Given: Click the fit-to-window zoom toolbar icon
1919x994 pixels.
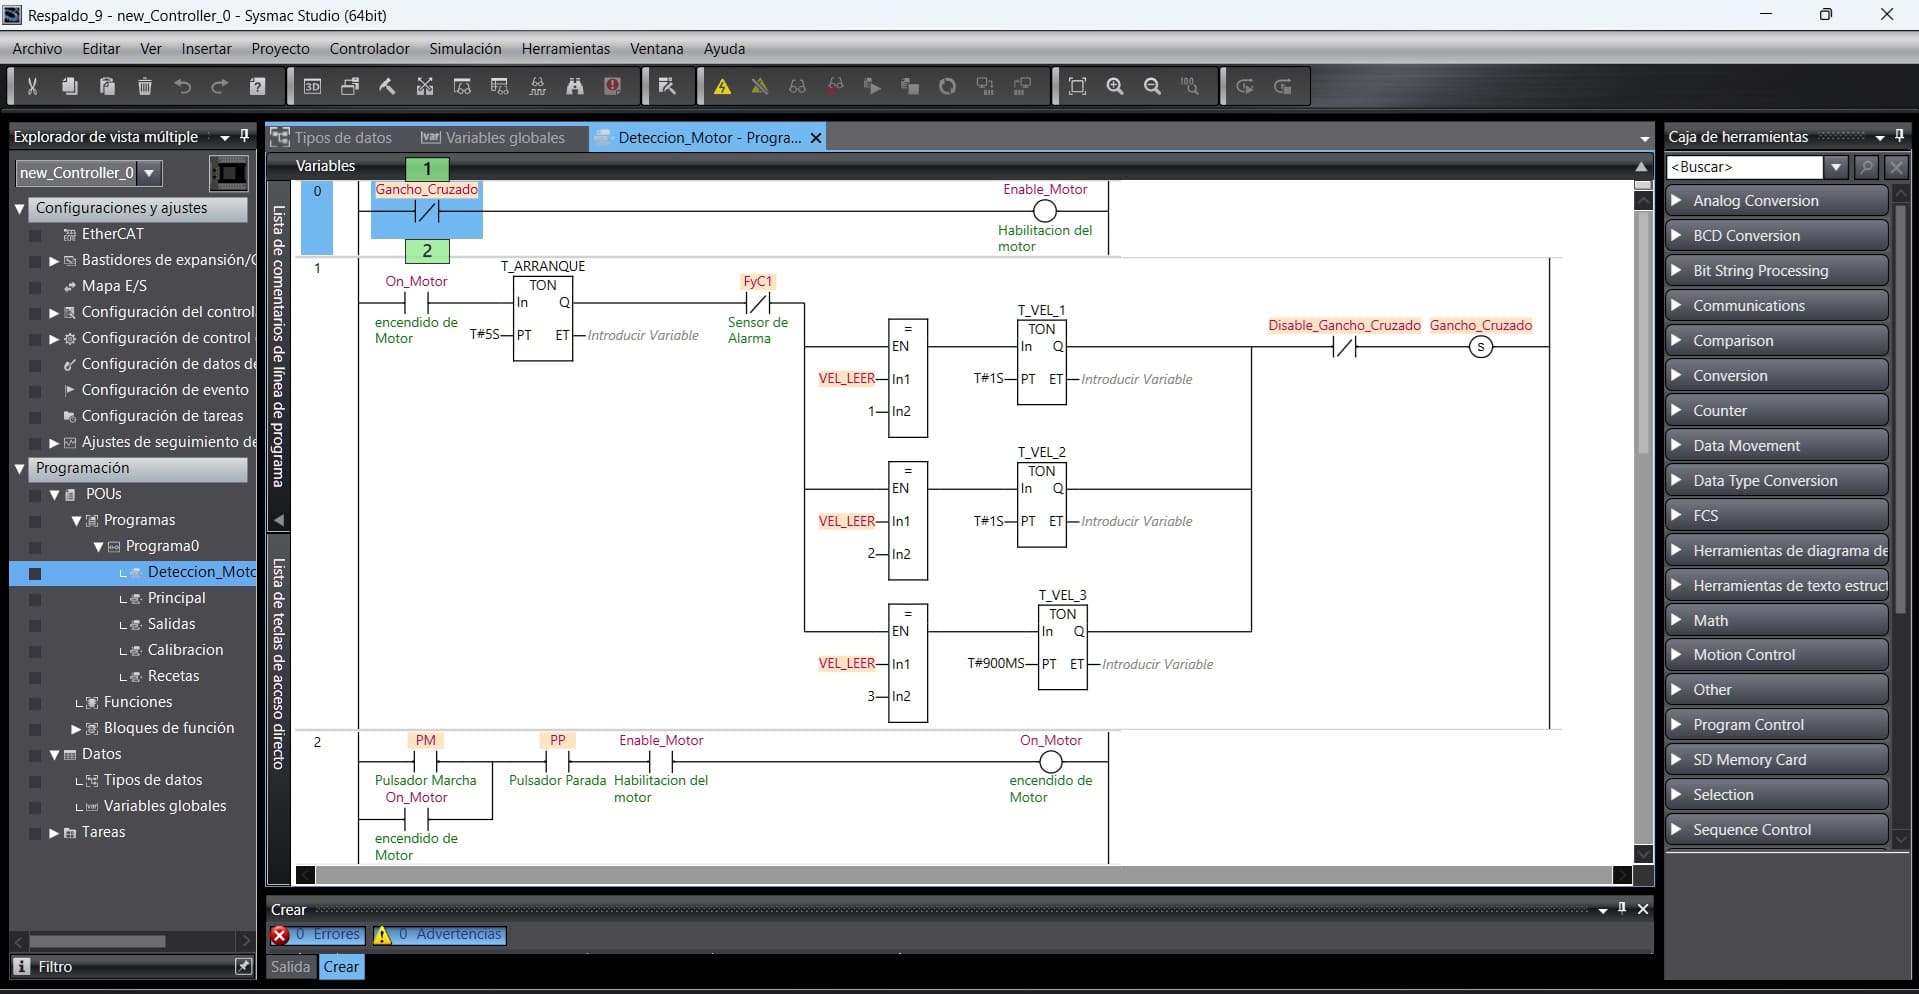Looking at the screenshot, I should (1077, 87).
